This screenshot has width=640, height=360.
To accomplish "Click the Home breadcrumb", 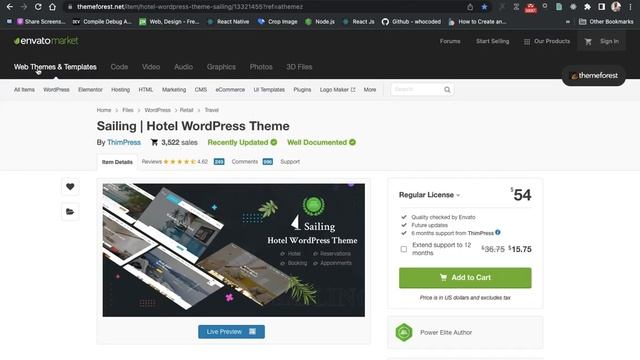I will (104, 110).
